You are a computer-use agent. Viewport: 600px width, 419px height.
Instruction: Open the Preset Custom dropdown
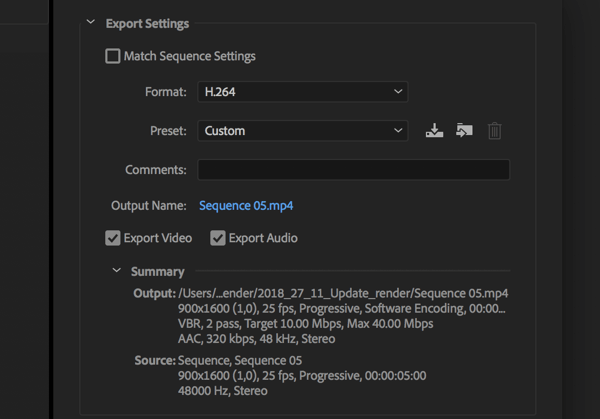tap(303, 131)
